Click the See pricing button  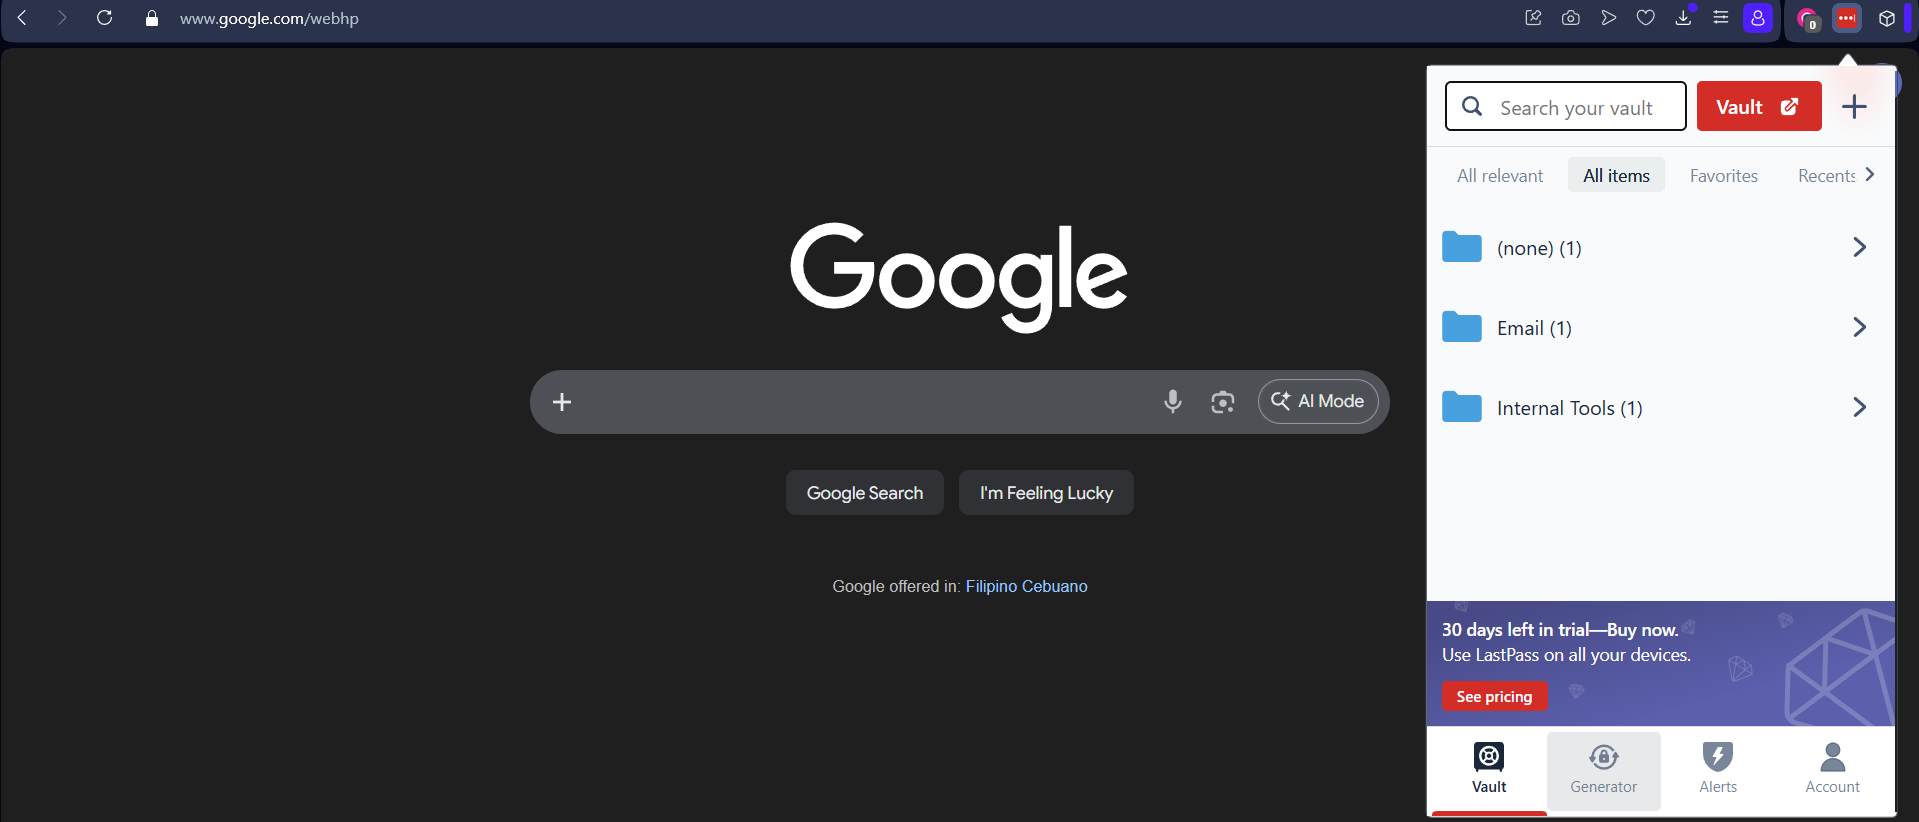(1494, 696)
